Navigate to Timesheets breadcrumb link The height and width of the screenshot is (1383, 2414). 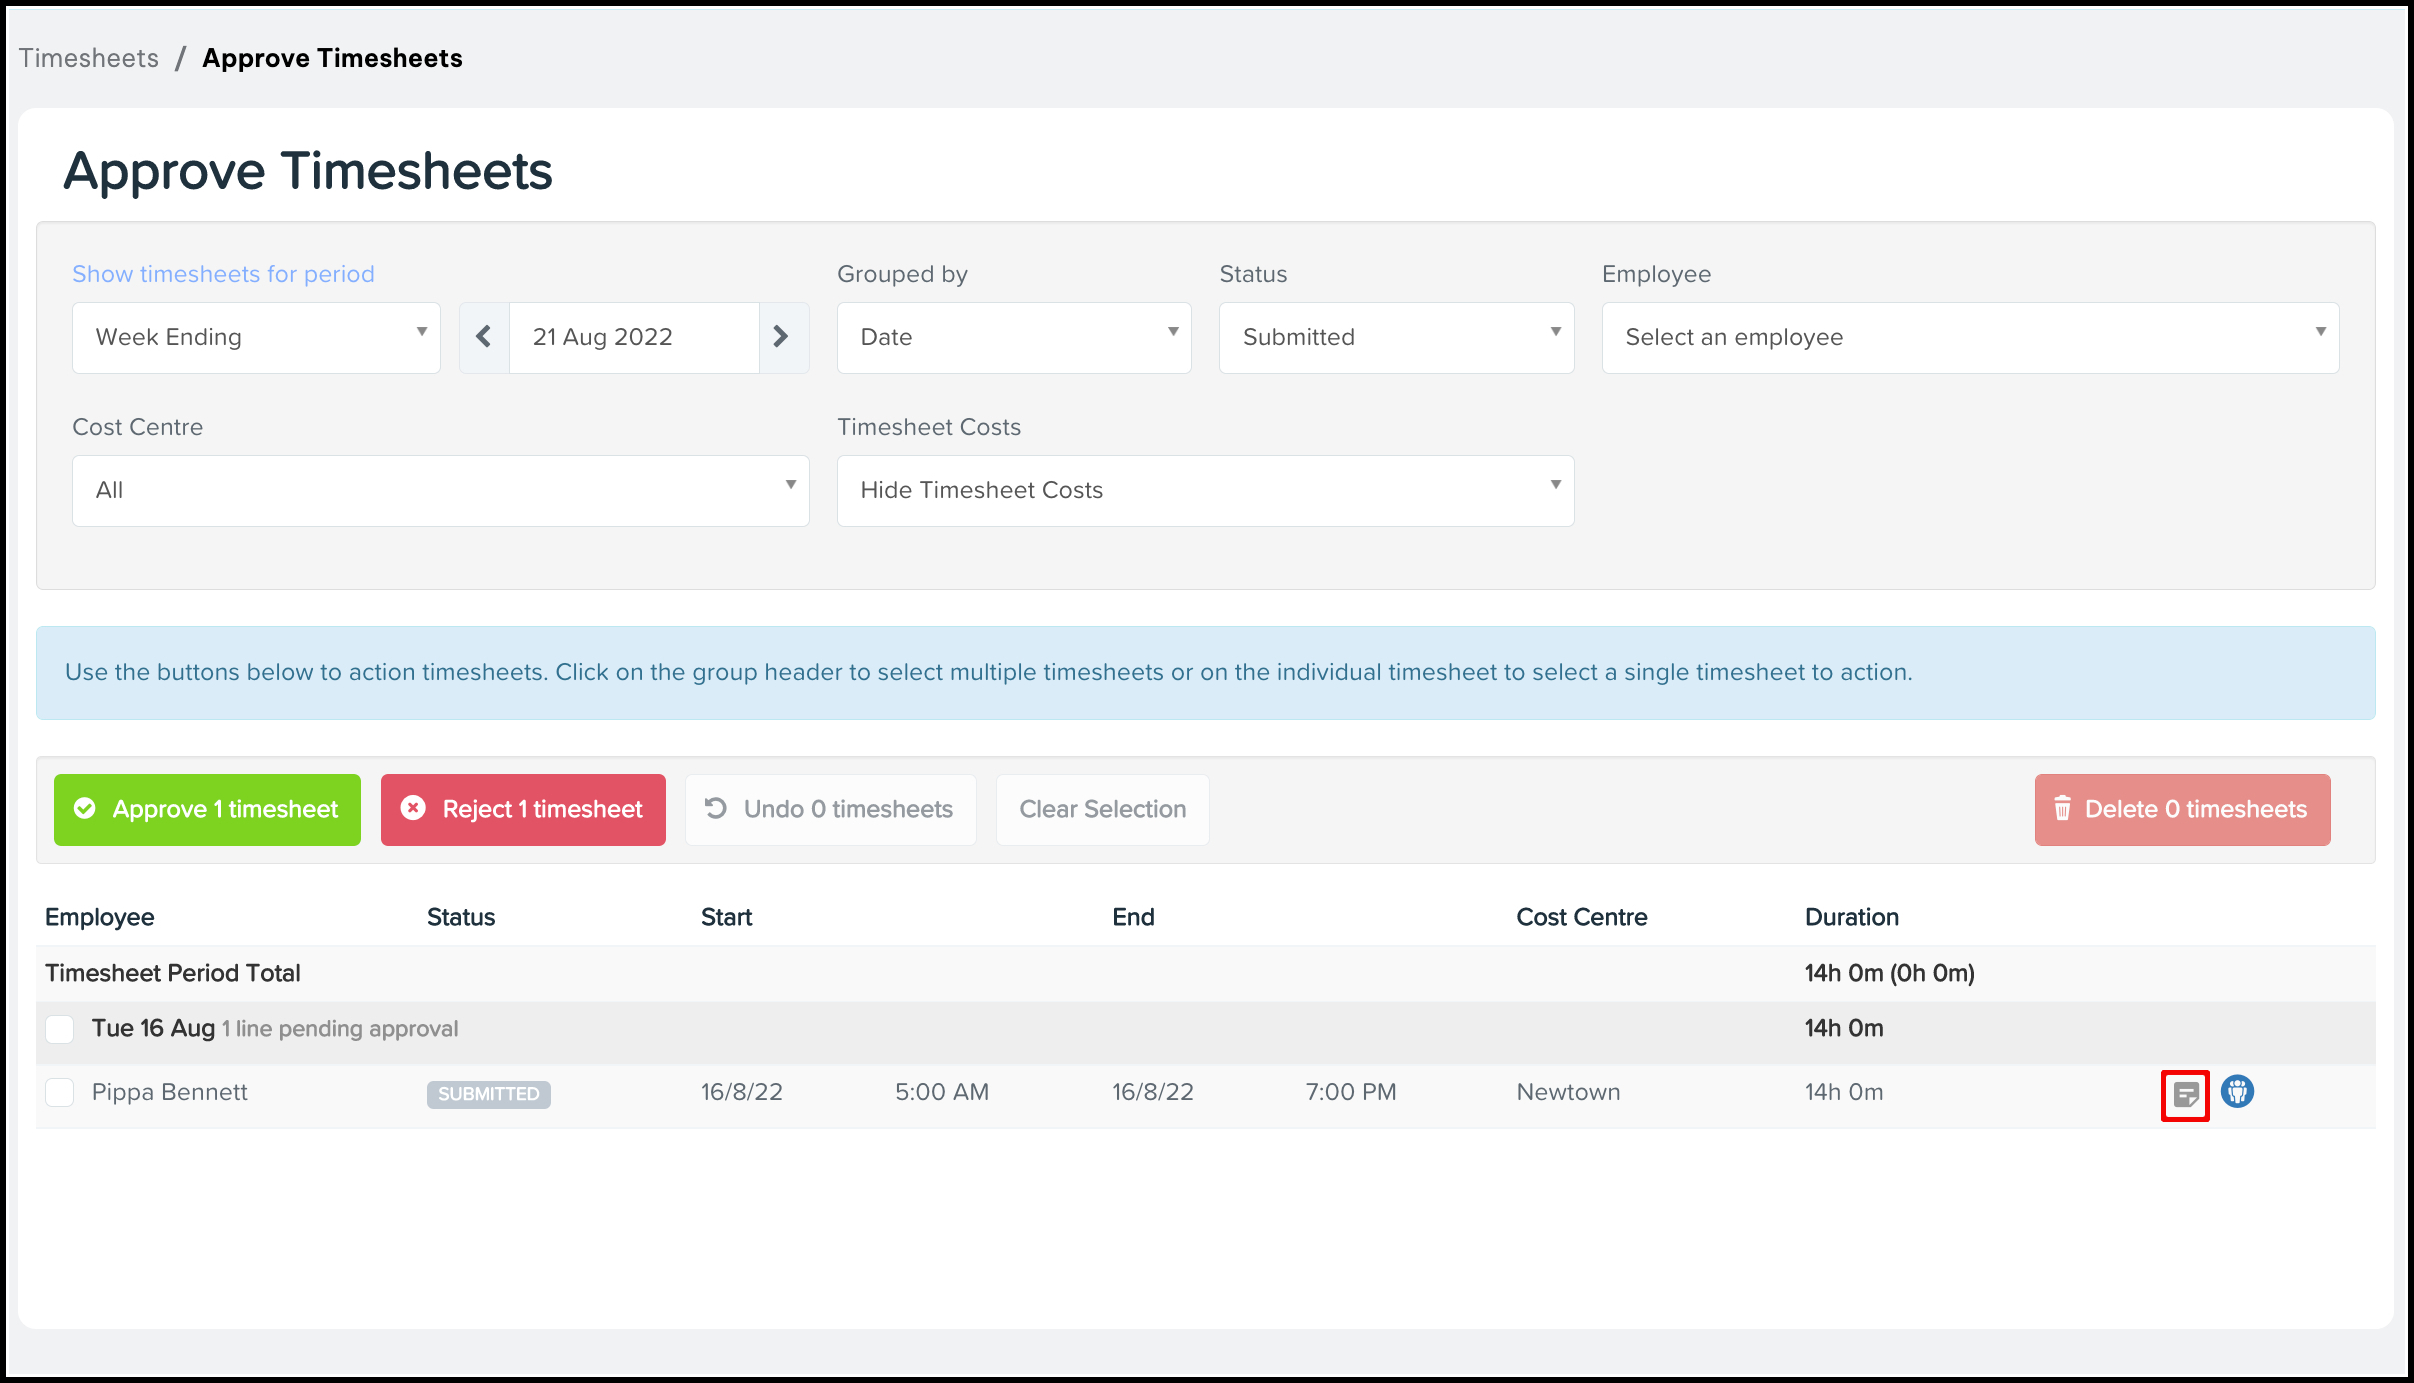pos(89,58)
